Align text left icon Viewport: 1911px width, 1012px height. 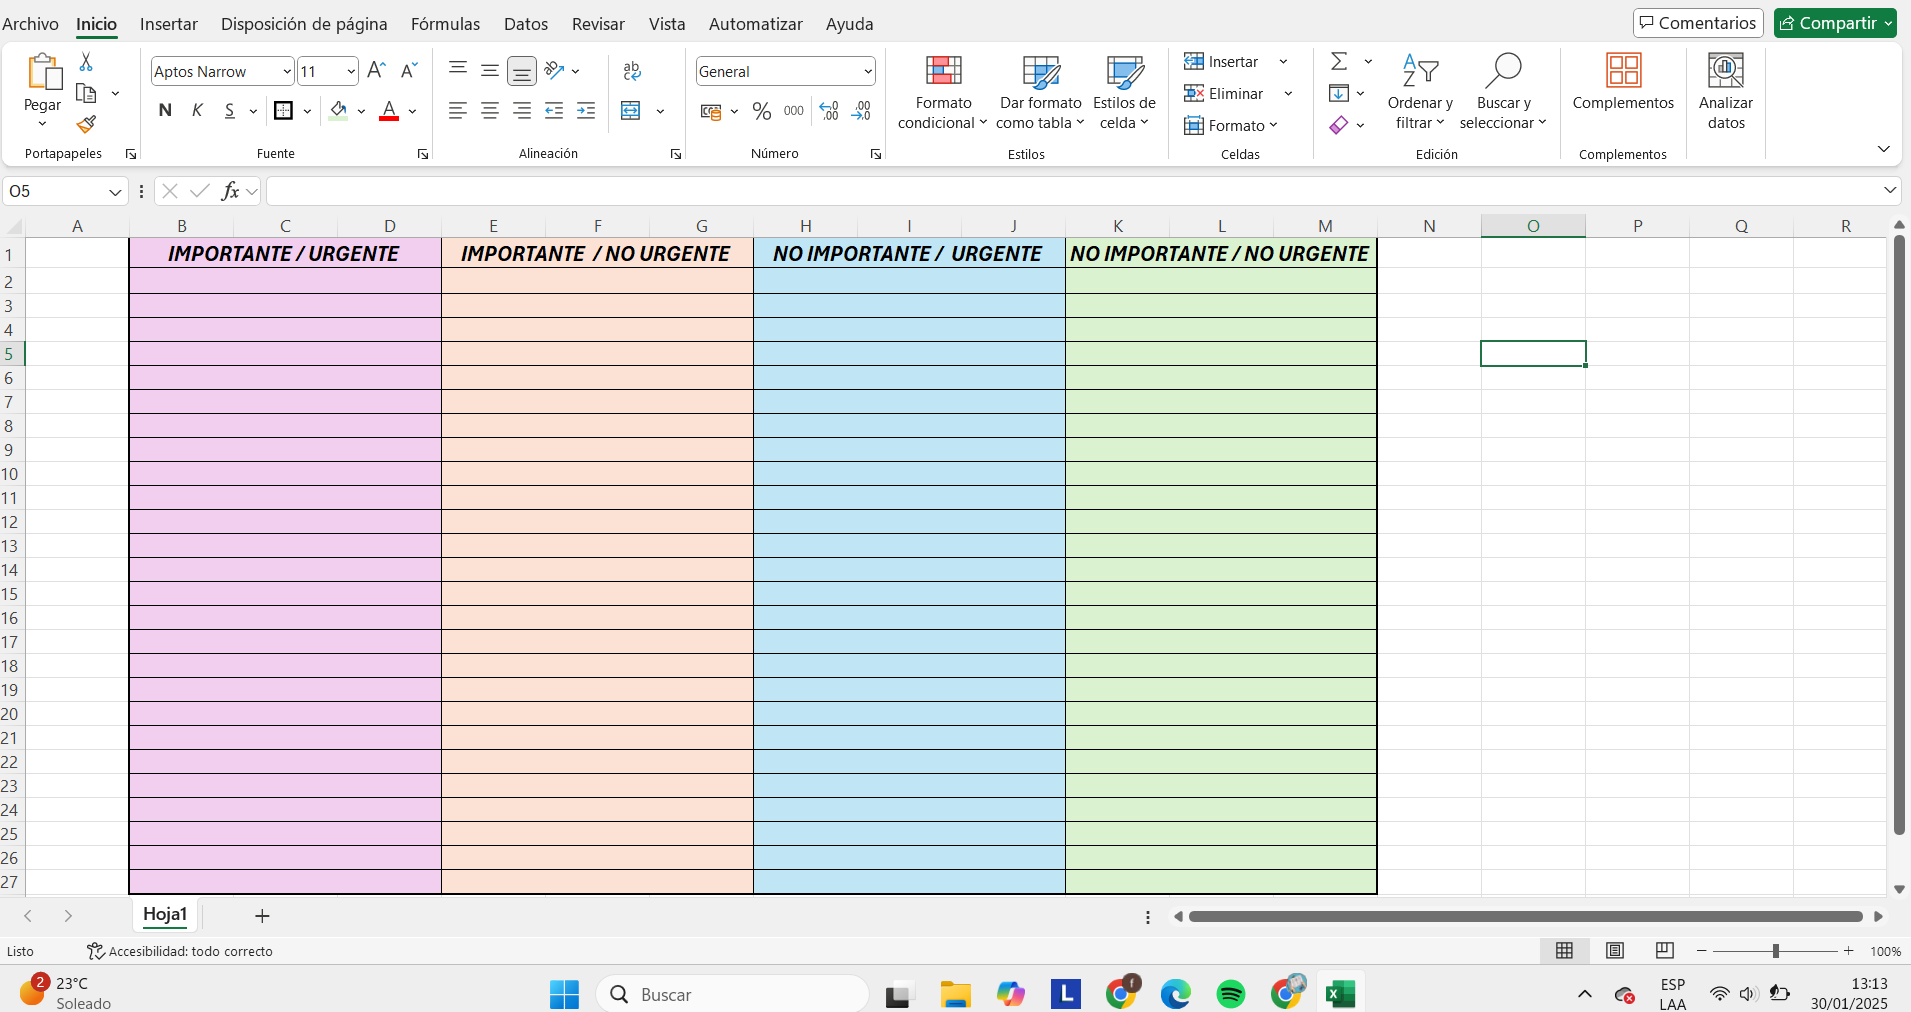(458, 110)
